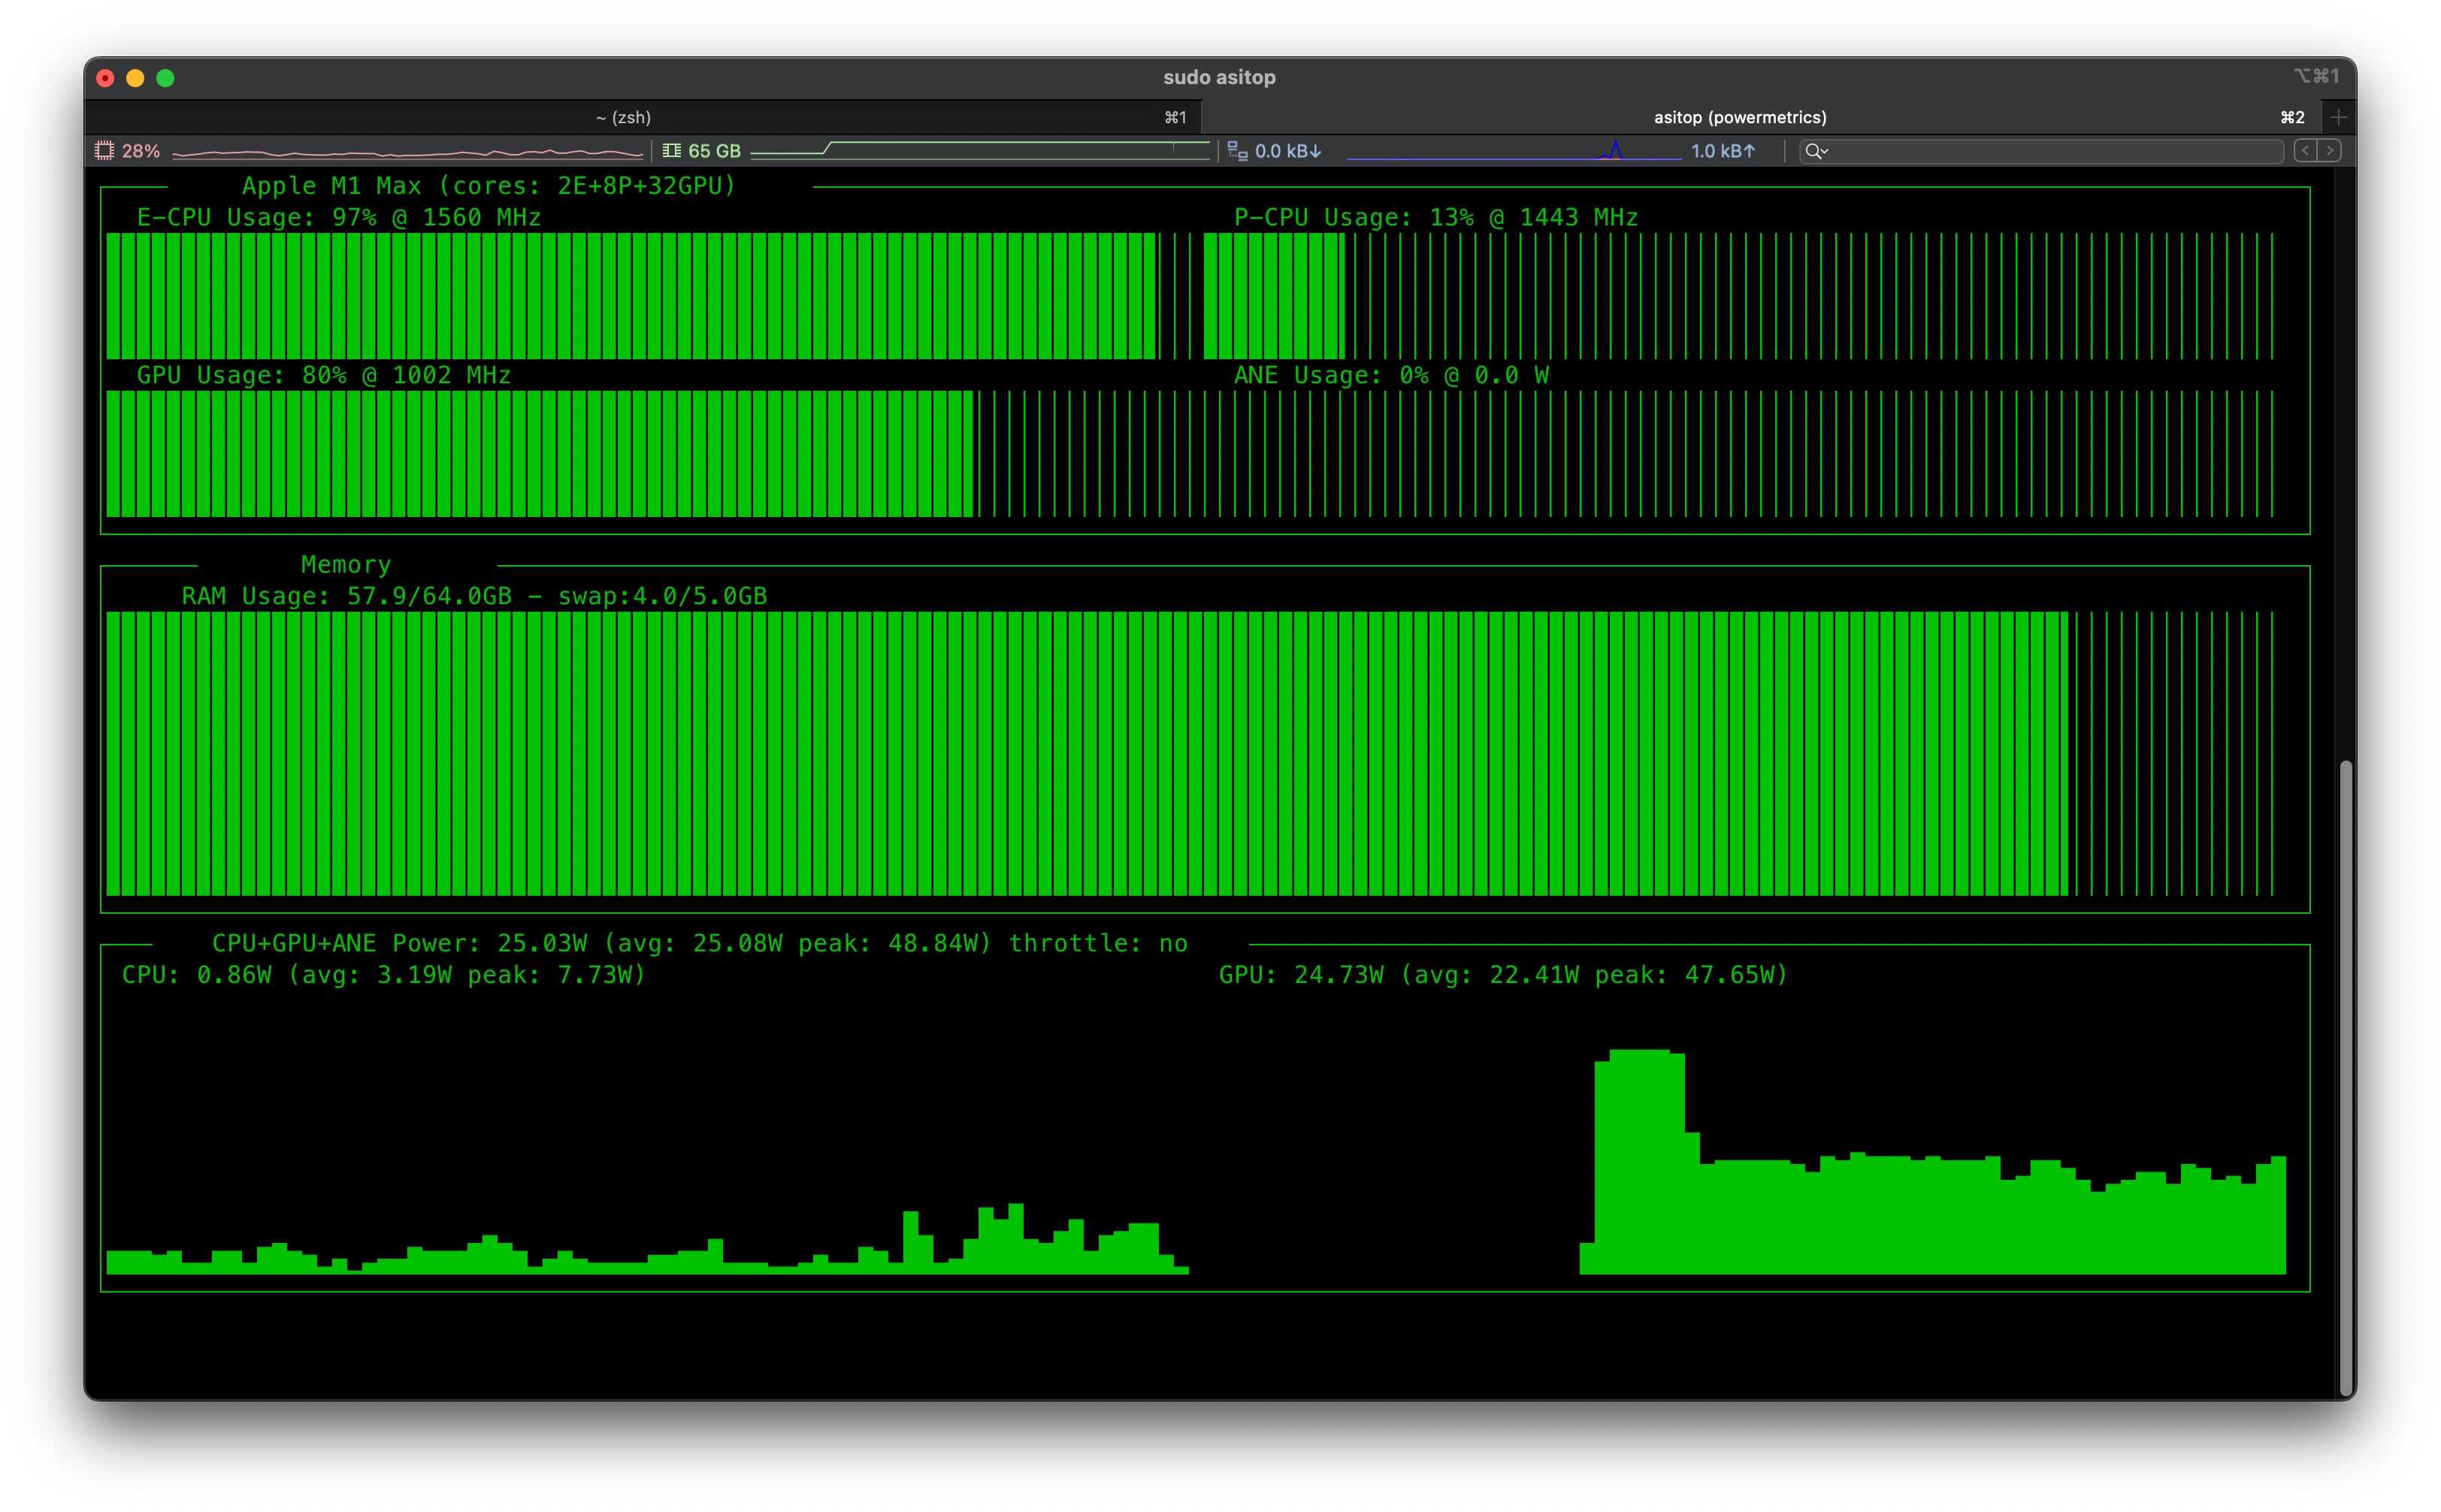Click the network throughput status icon
Image resolution: width=2441 pixels, height=1512 pixels.
(1237, 151)
